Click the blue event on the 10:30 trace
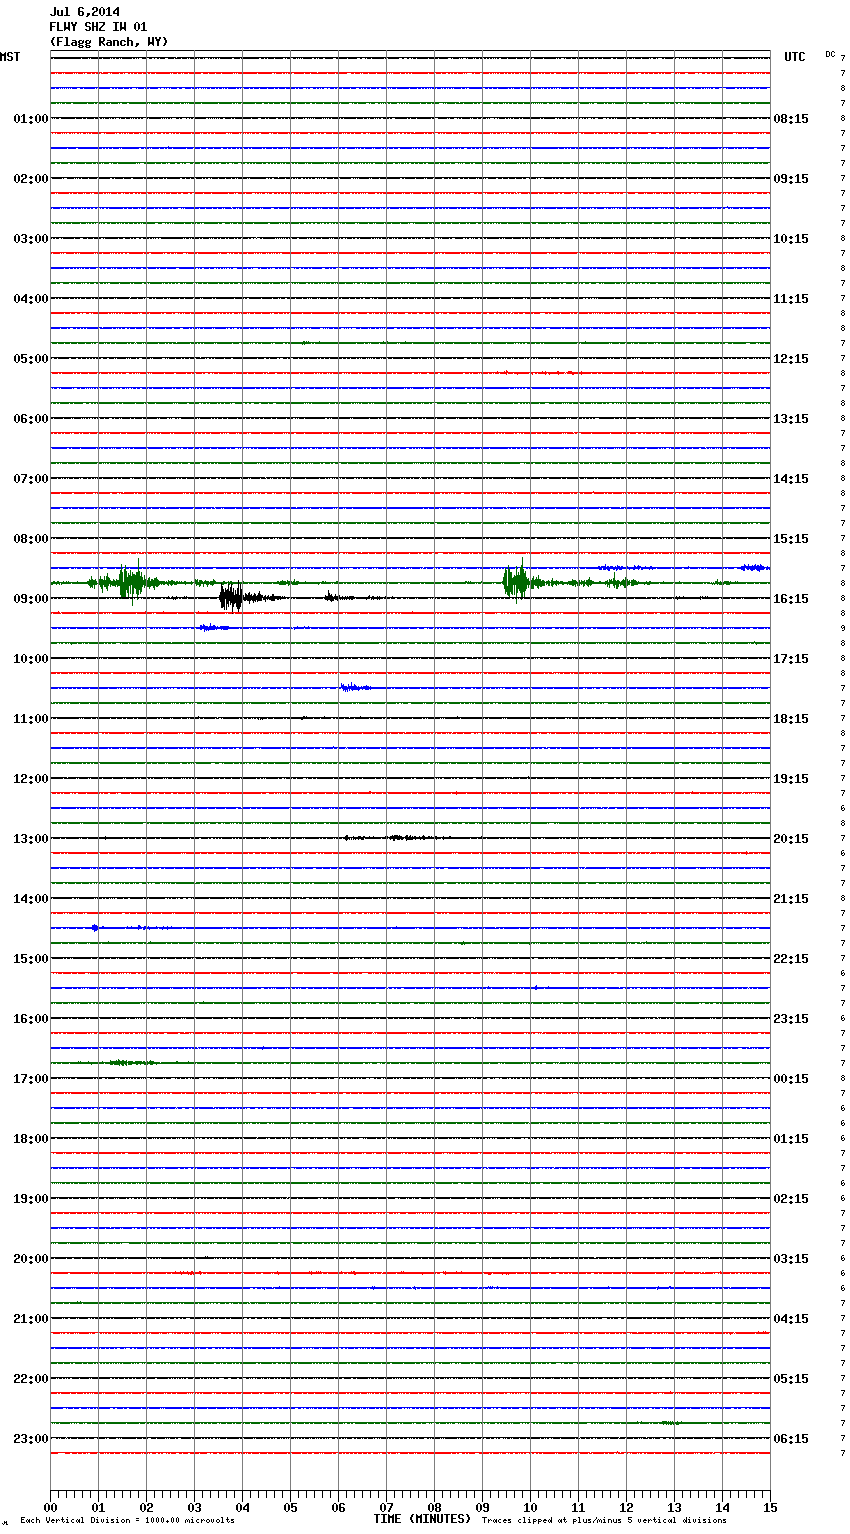850x1534 pixels. point(355,687)
